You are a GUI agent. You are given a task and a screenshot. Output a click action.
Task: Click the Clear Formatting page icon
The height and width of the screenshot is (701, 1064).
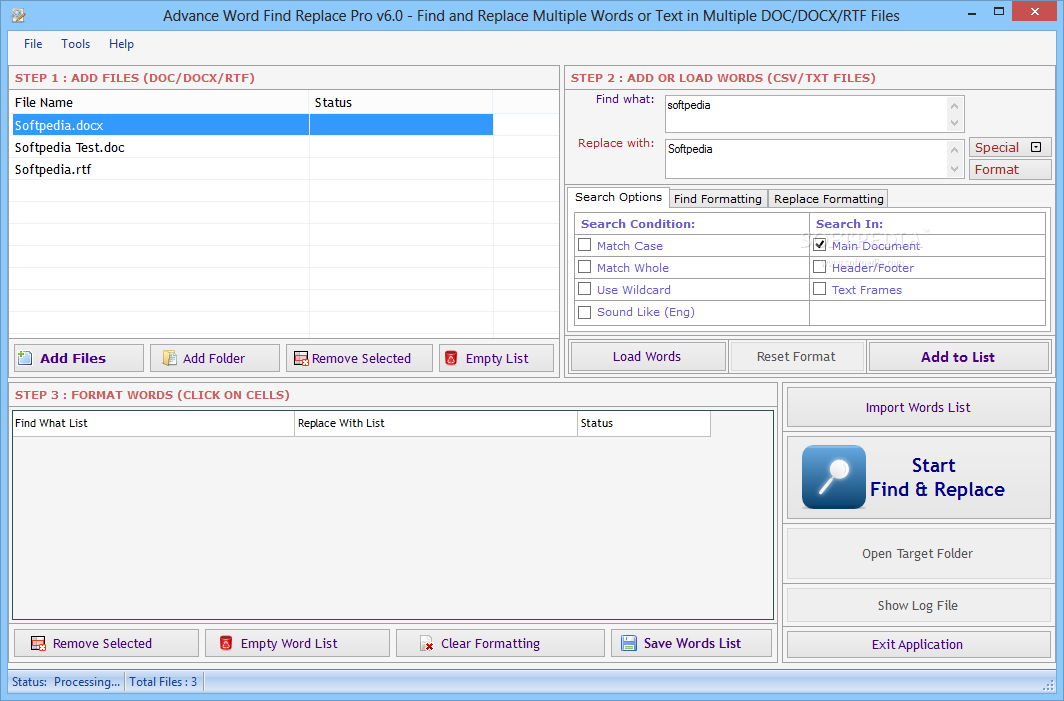[426, 643]
